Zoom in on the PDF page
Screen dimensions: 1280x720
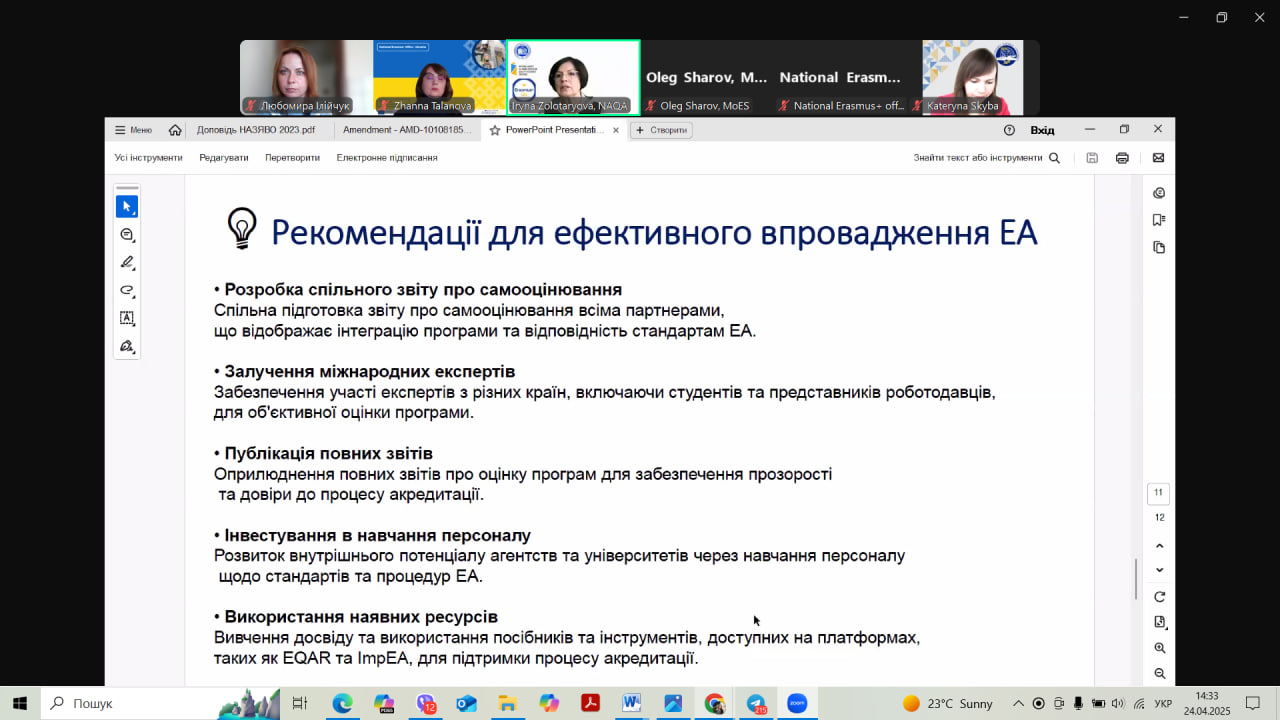point(1159,648)
